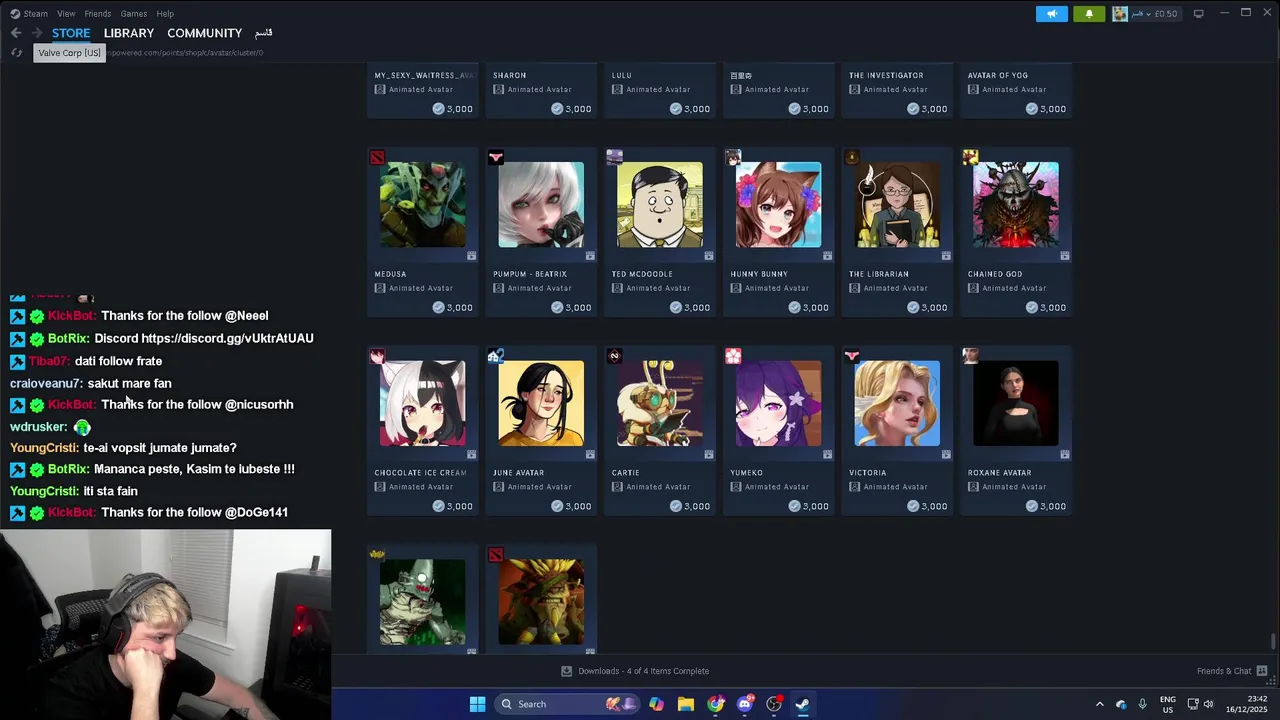Open the Friends & Chat panel
Image resolution: width=1280 pixels, height=720 pixels.
click(1232, 671)
